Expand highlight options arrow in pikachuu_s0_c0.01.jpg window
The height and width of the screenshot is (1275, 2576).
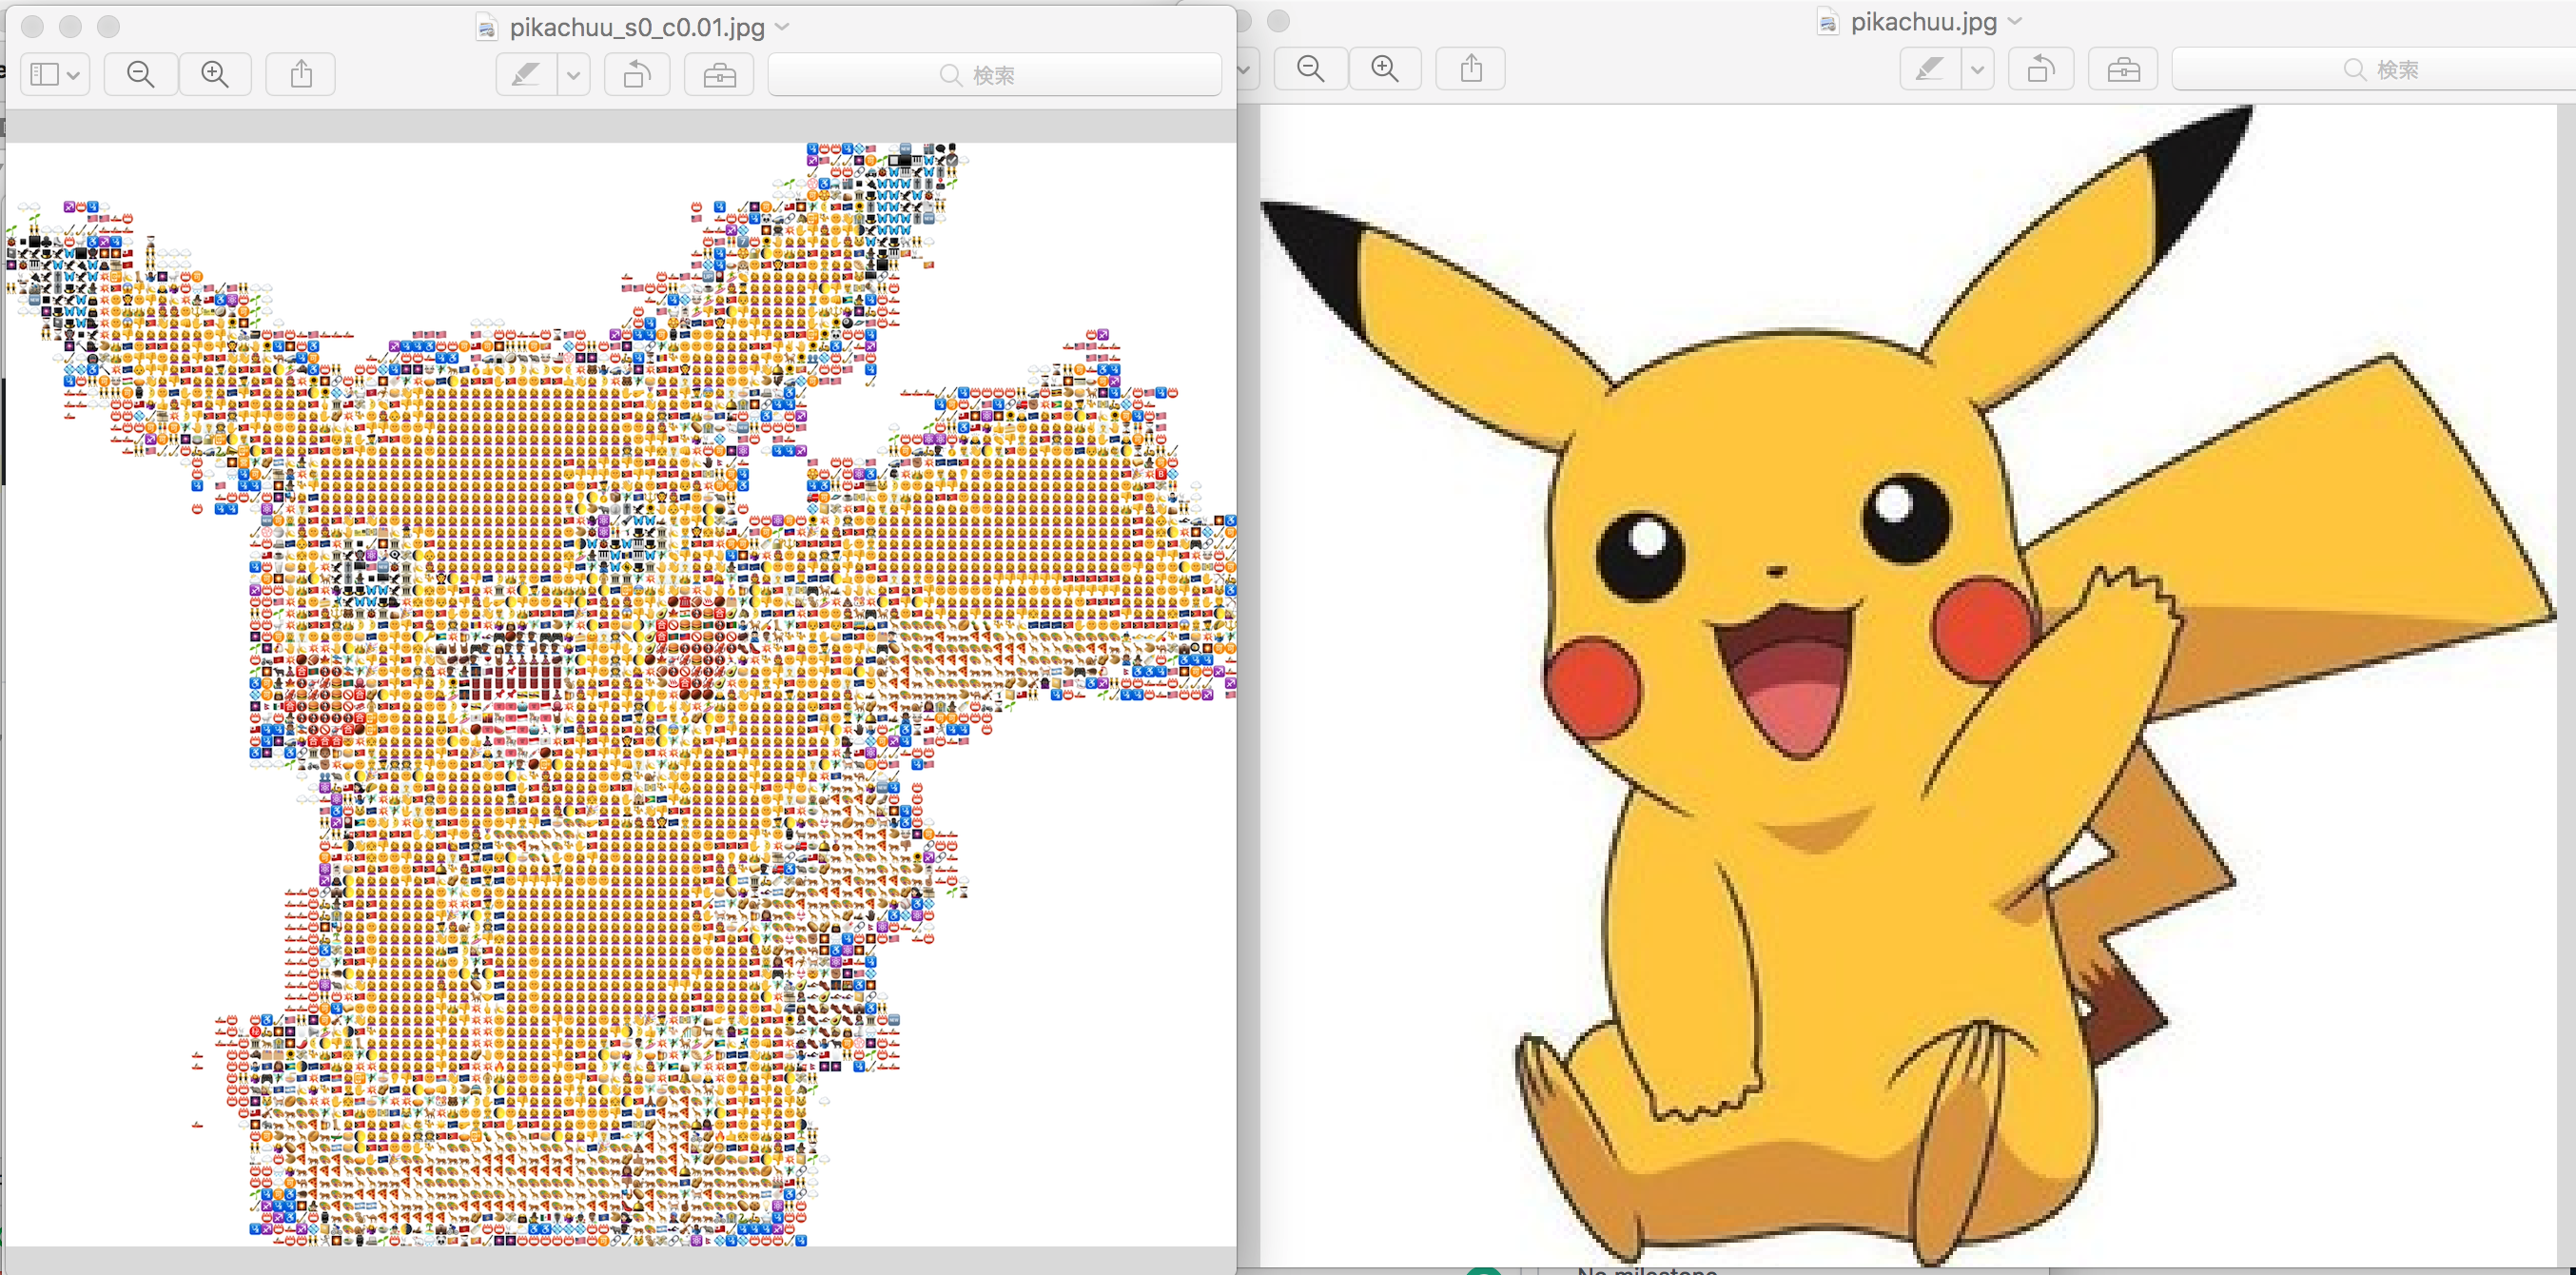(573, 74)
